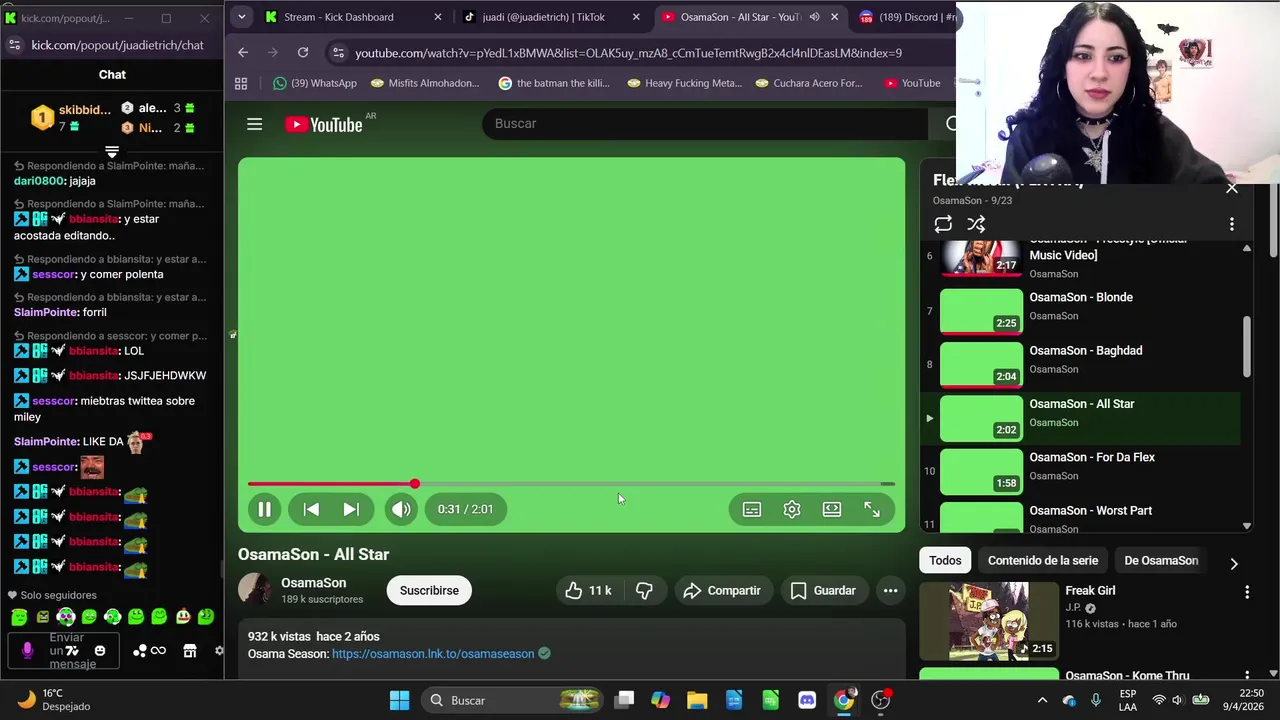1280x720 pixels.
Task: Open channel points bubbles in Kick chat
Action: (x=140, y=651)
